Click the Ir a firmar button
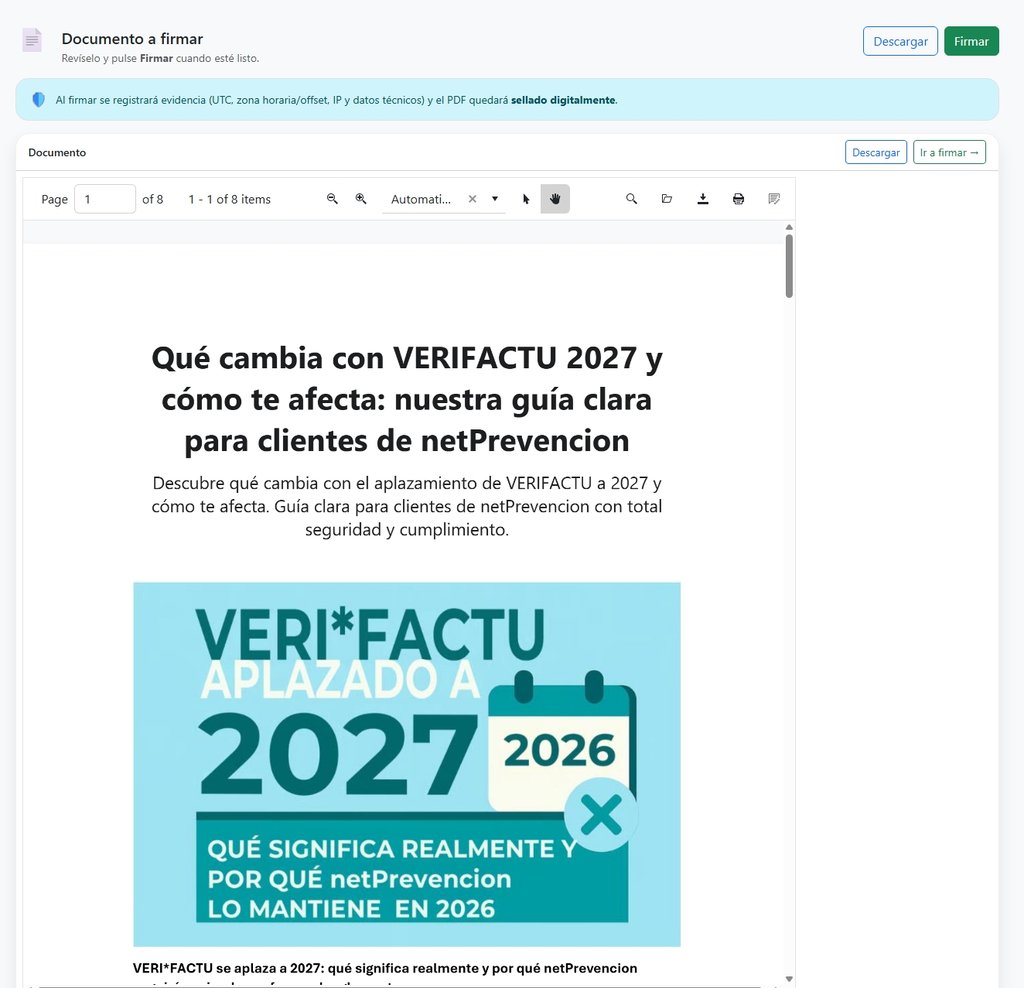The image size is (1024, 988). (x=949, y=152)
